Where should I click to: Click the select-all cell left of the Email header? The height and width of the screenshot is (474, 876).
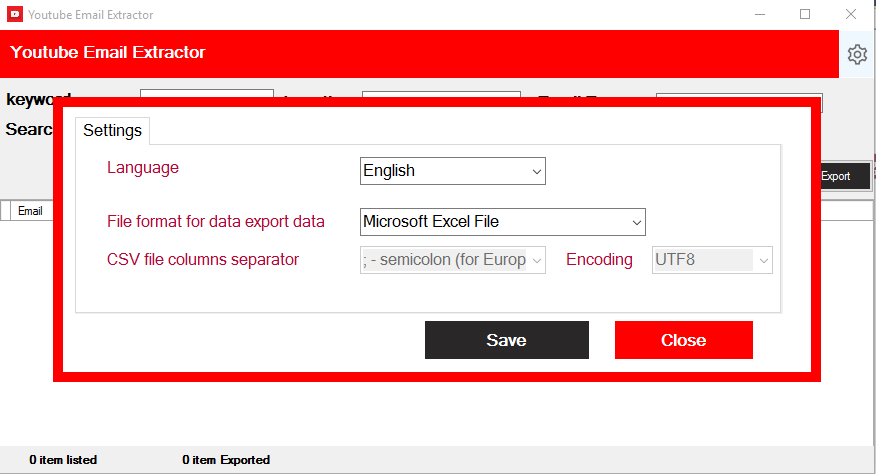click(6, 211)
